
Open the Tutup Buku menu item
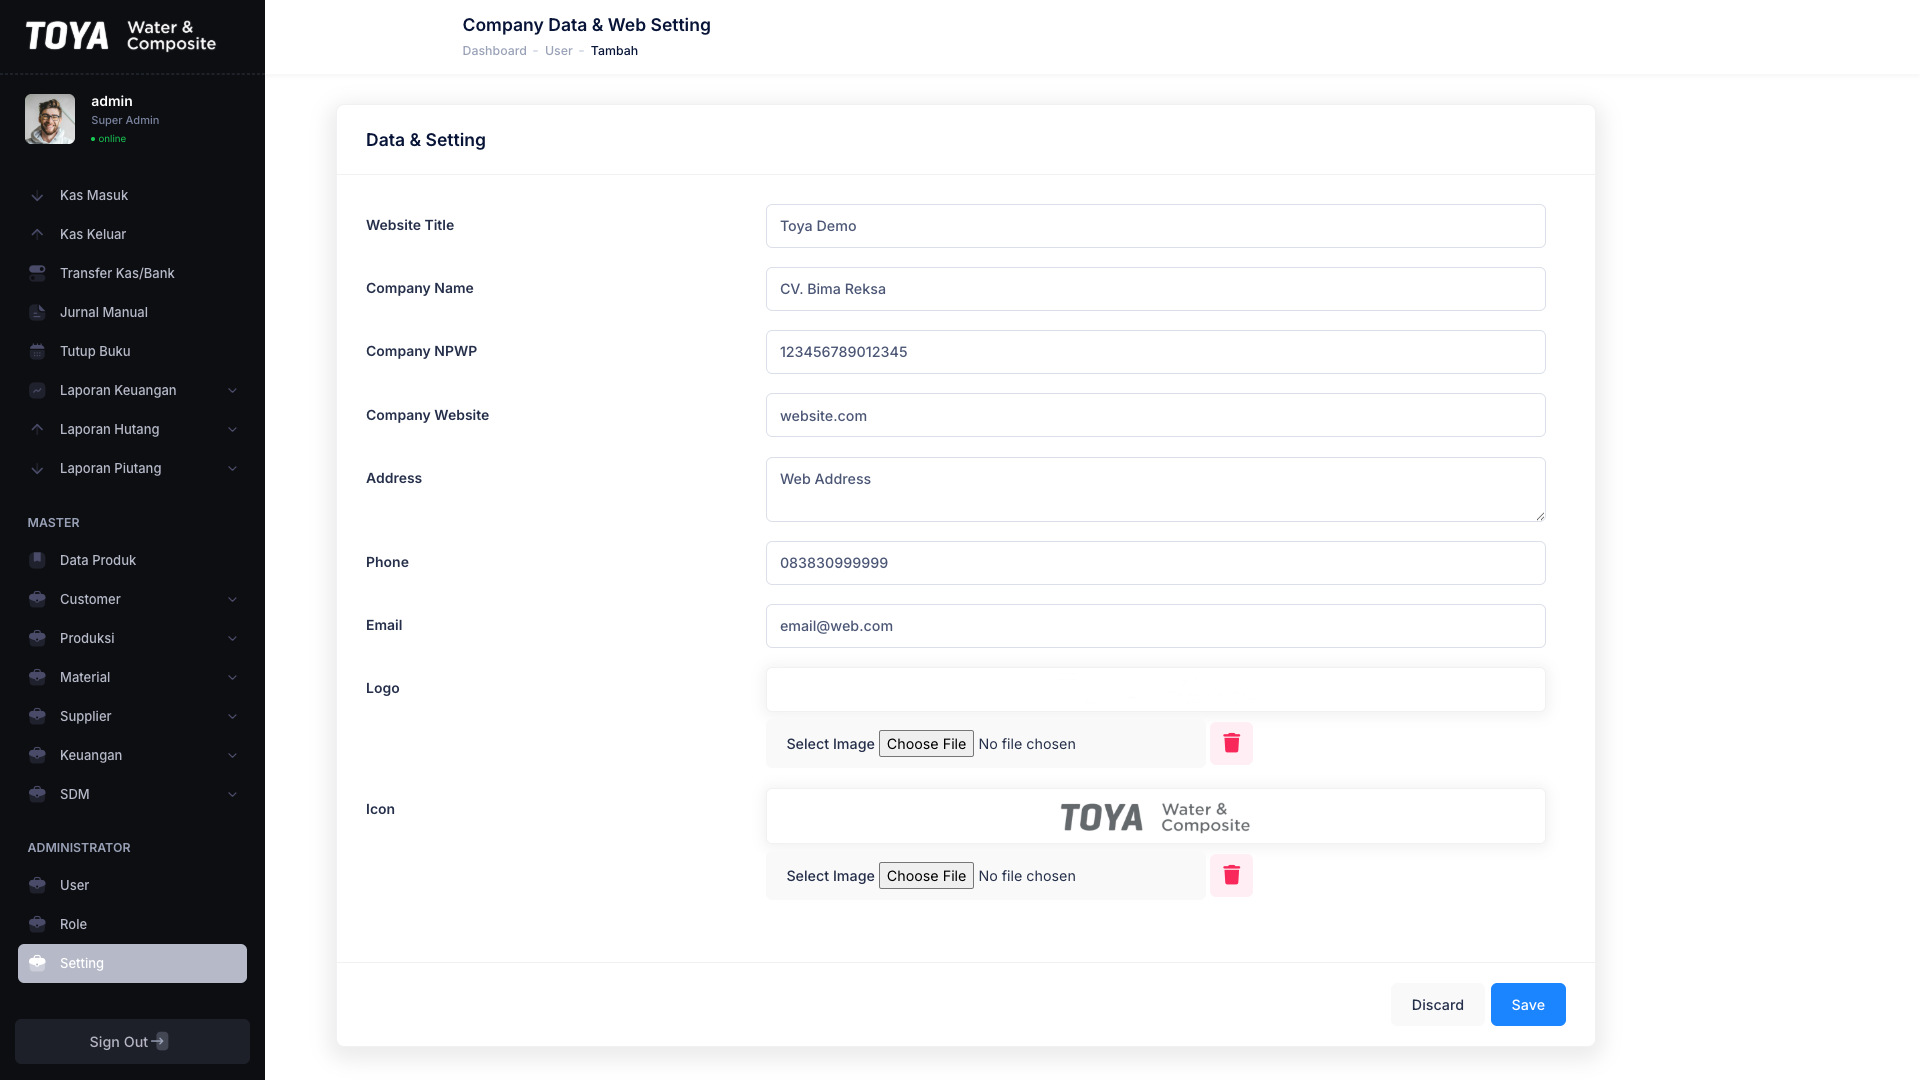coord(132,354)
